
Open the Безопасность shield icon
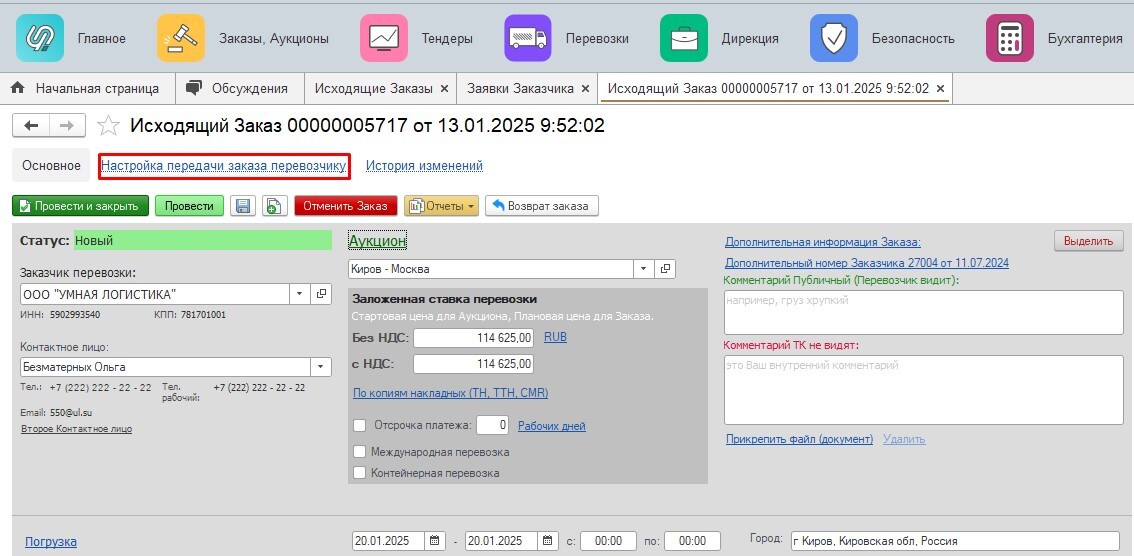(x=834, y=38)
